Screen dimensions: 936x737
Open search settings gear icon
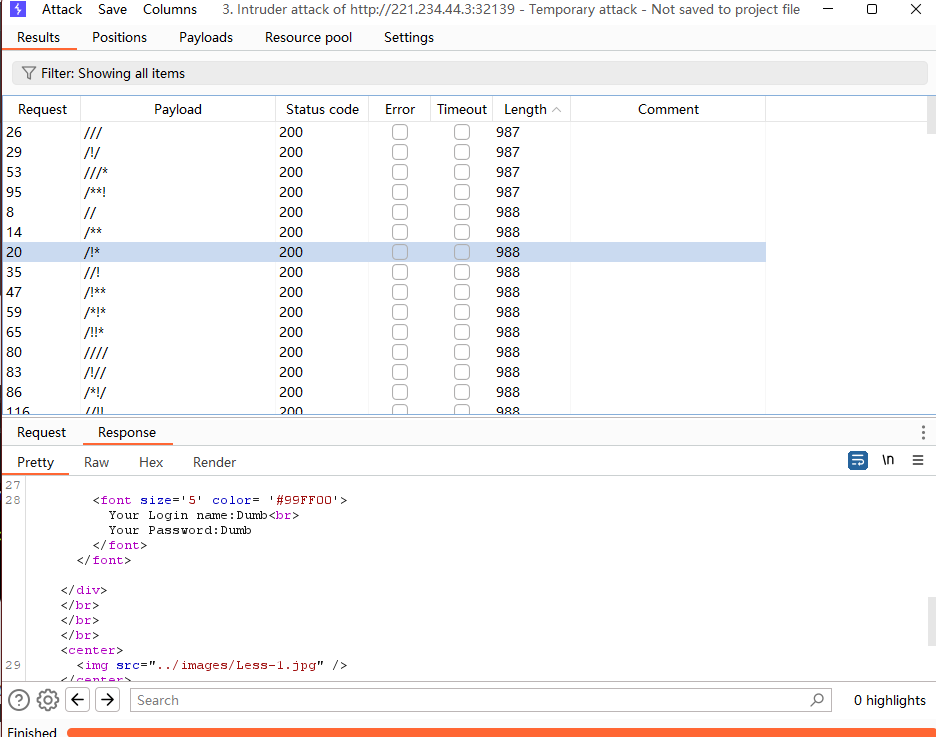point(47,700)
